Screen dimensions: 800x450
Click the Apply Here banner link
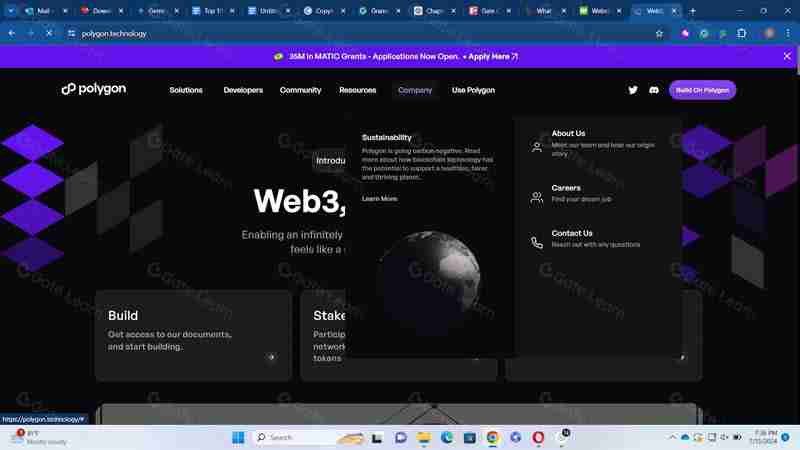tap(492, 57)
